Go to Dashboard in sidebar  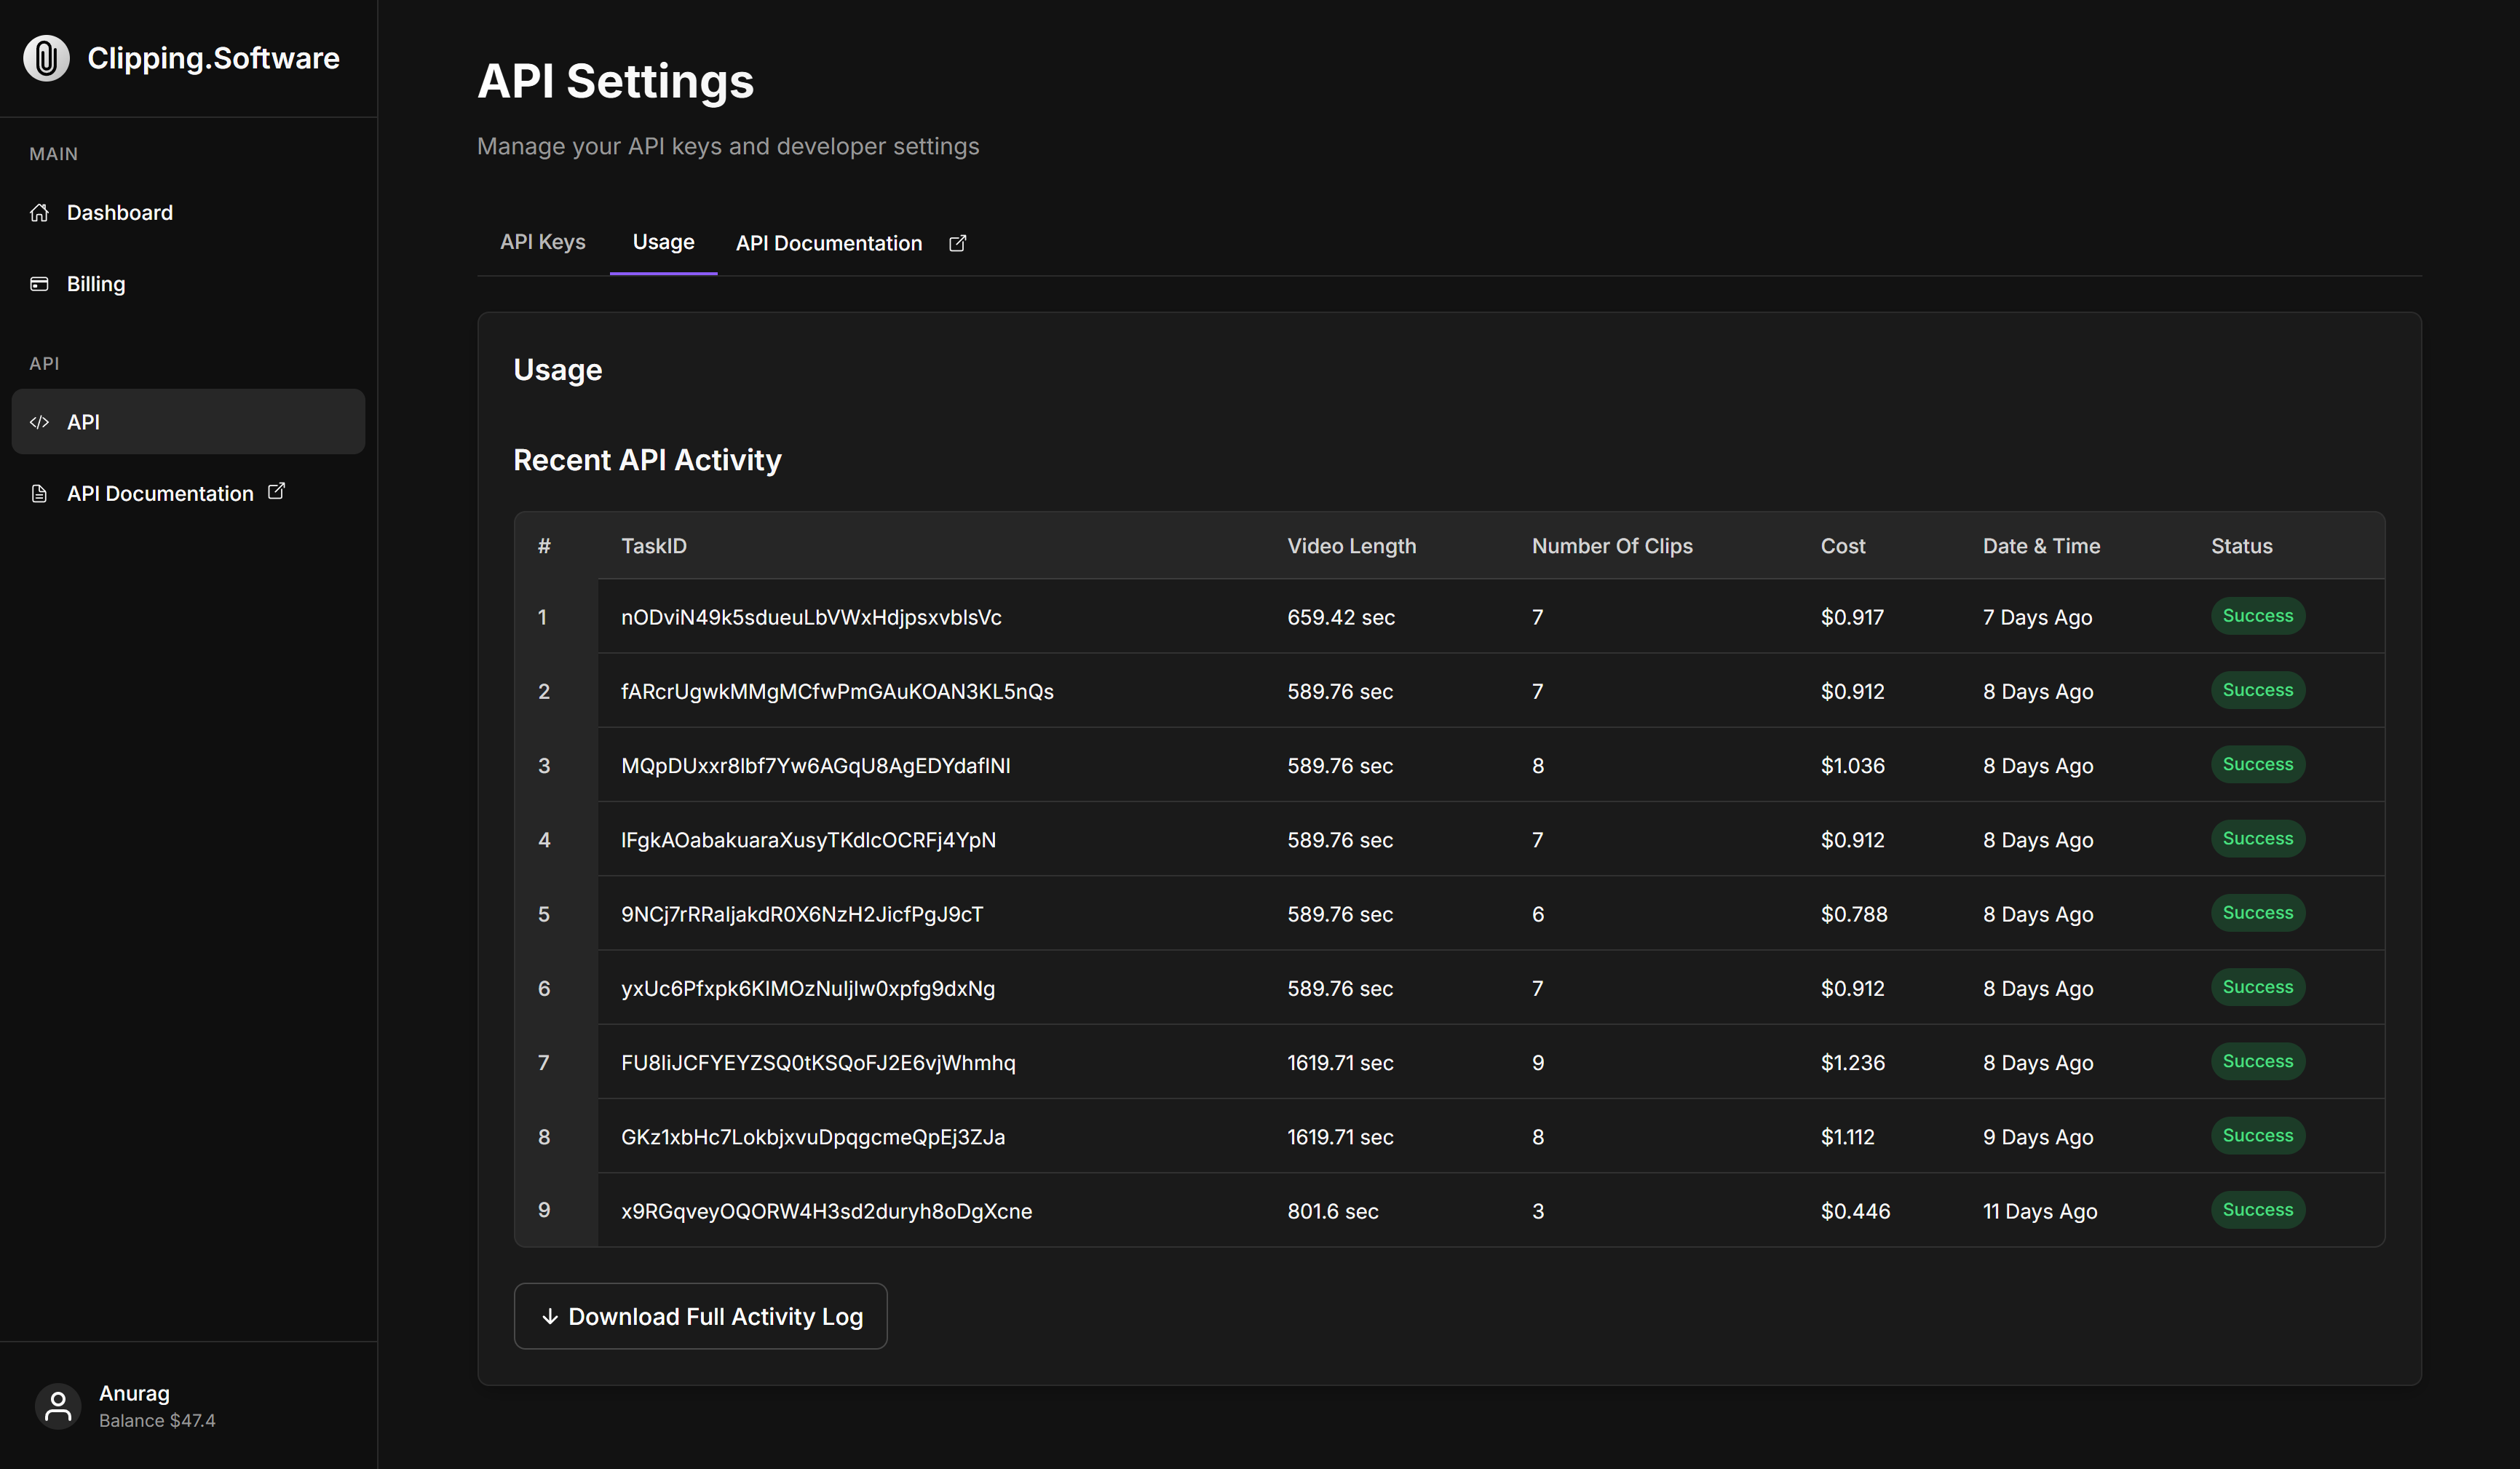(188, 212)
